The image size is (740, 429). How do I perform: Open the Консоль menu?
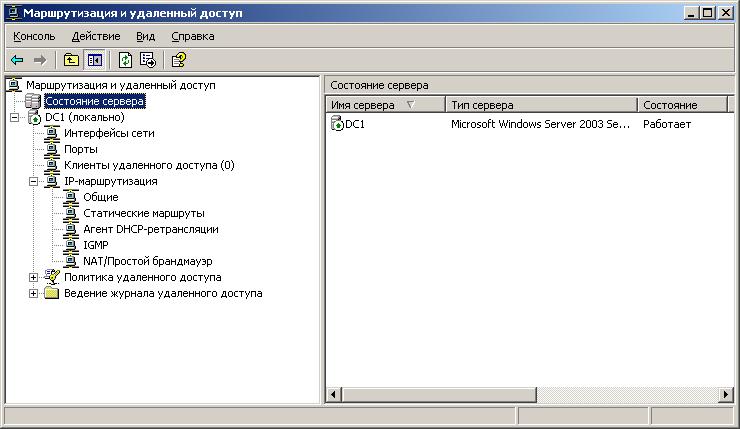34,36
